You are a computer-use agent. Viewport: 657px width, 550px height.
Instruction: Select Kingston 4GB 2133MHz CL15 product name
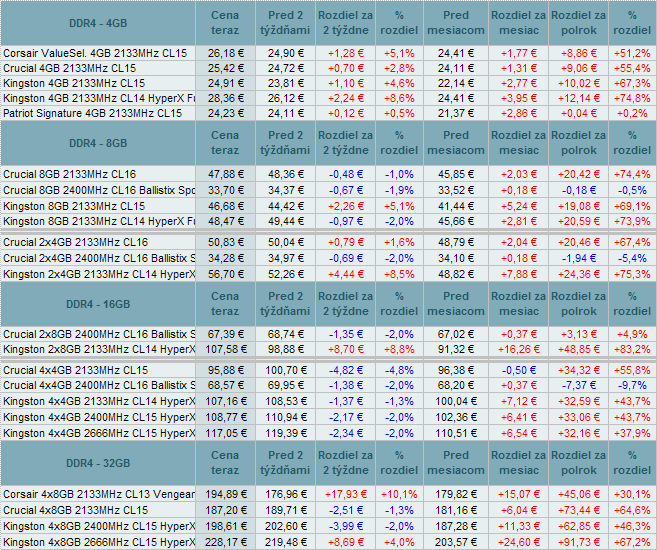(x=74, y=83)
